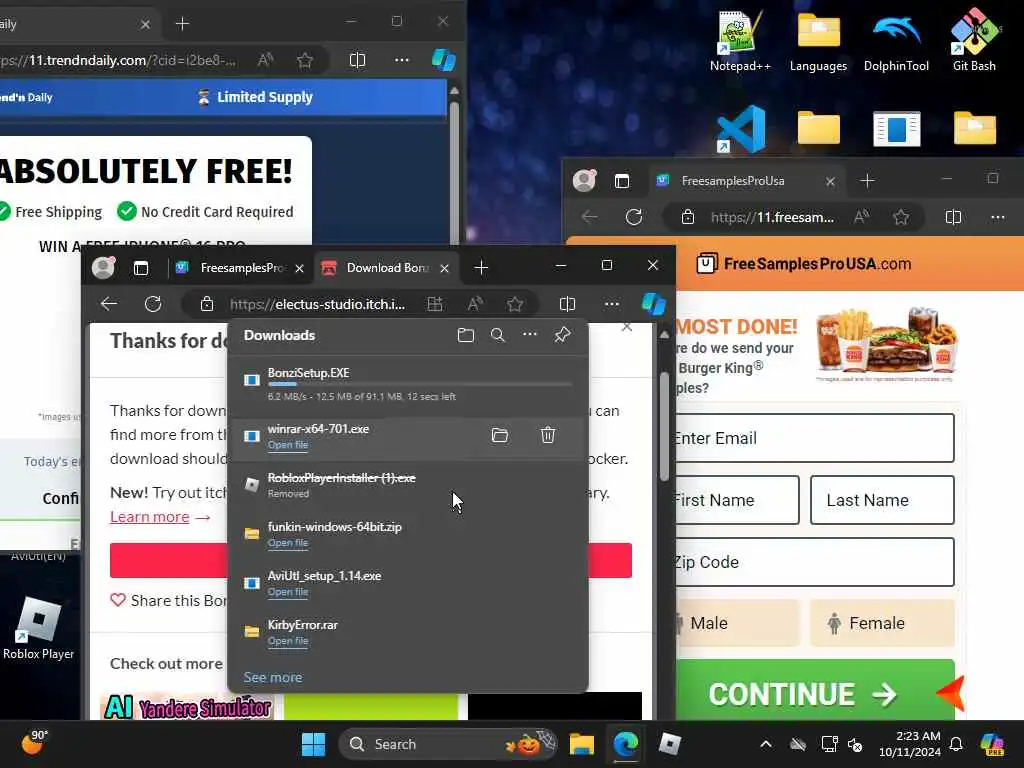Delete winrar-x64-701.exe with trash icon

[x=548, y=435]
